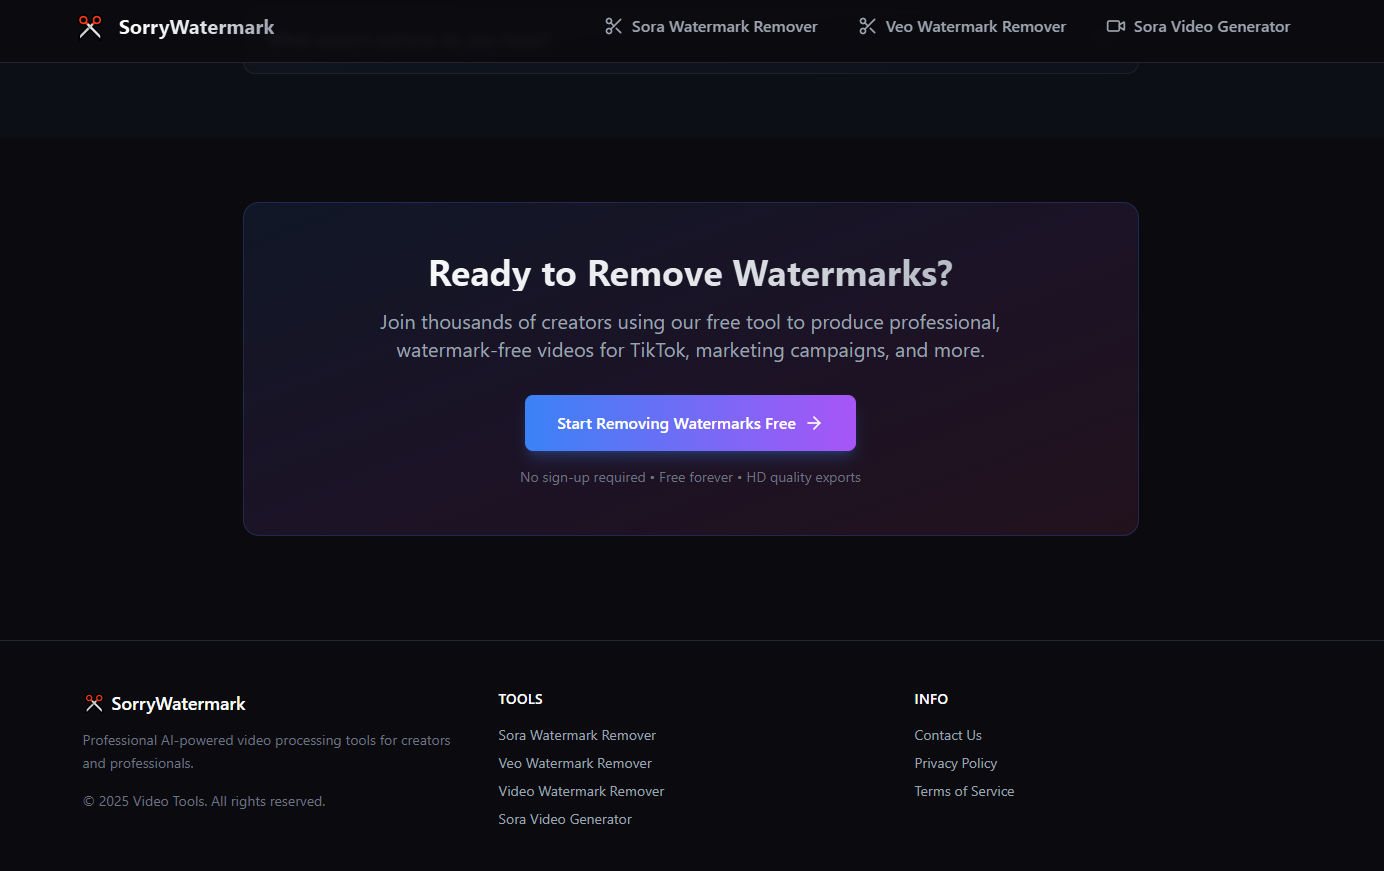Screen dimensions: 1384x871
Task: Open the Sora Video Generator footer link
Action: tap(565, 819)
